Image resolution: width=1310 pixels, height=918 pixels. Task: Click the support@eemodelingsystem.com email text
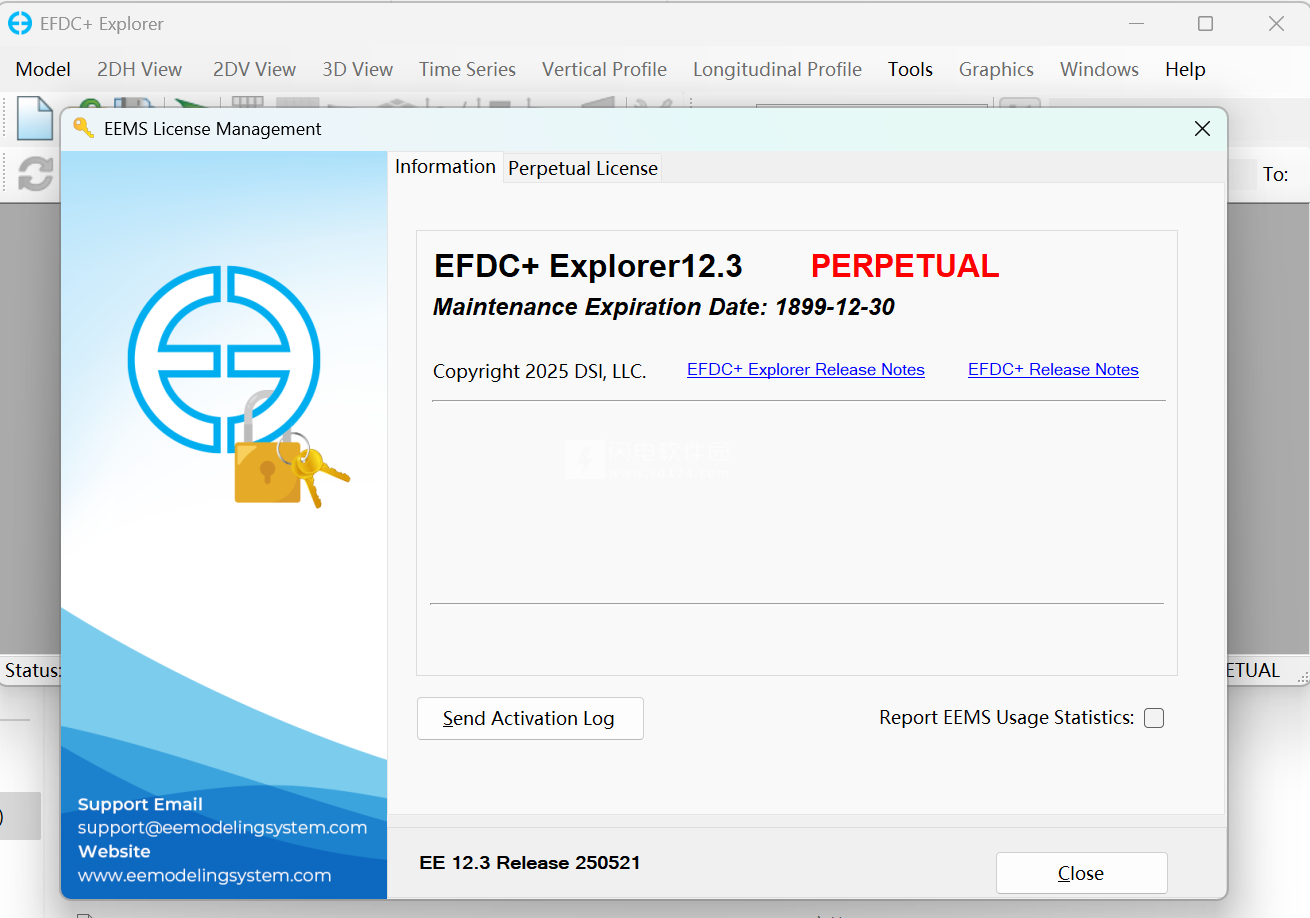[x=222, y=828]
